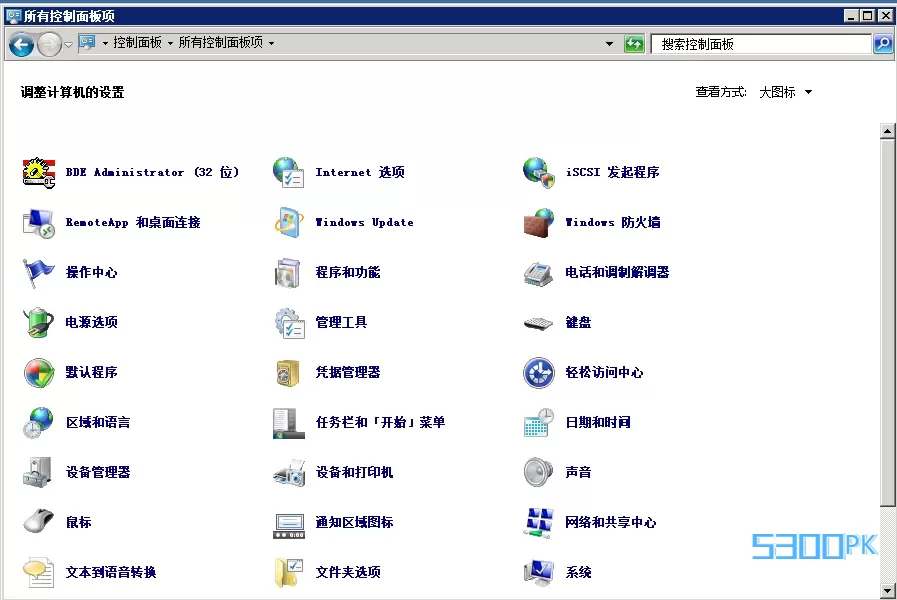Click the 设备管理器 label
This screenshot has height=600, width=897.
pos(98,472)
